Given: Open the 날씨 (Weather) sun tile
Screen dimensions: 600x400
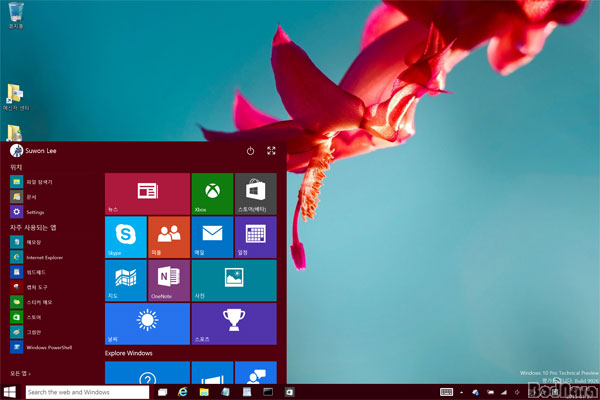Looking at the screenshot, I should tap(147, 324).
